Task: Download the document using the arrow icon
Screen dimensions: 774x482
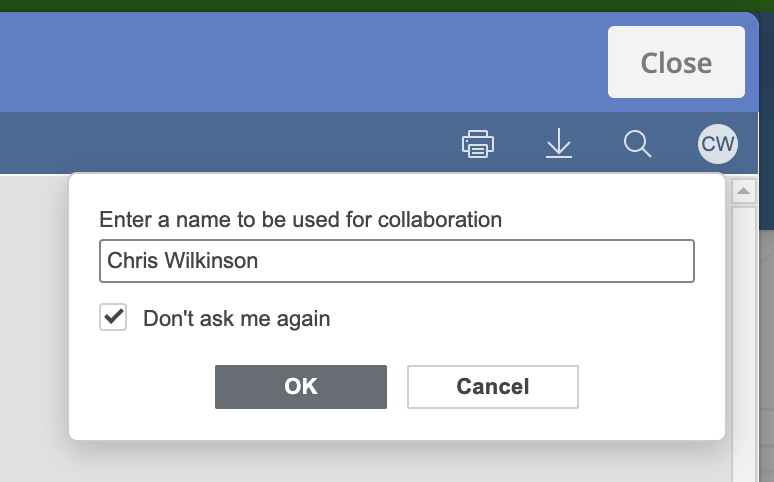Action: pyautogui.click(x=559, y=143)
